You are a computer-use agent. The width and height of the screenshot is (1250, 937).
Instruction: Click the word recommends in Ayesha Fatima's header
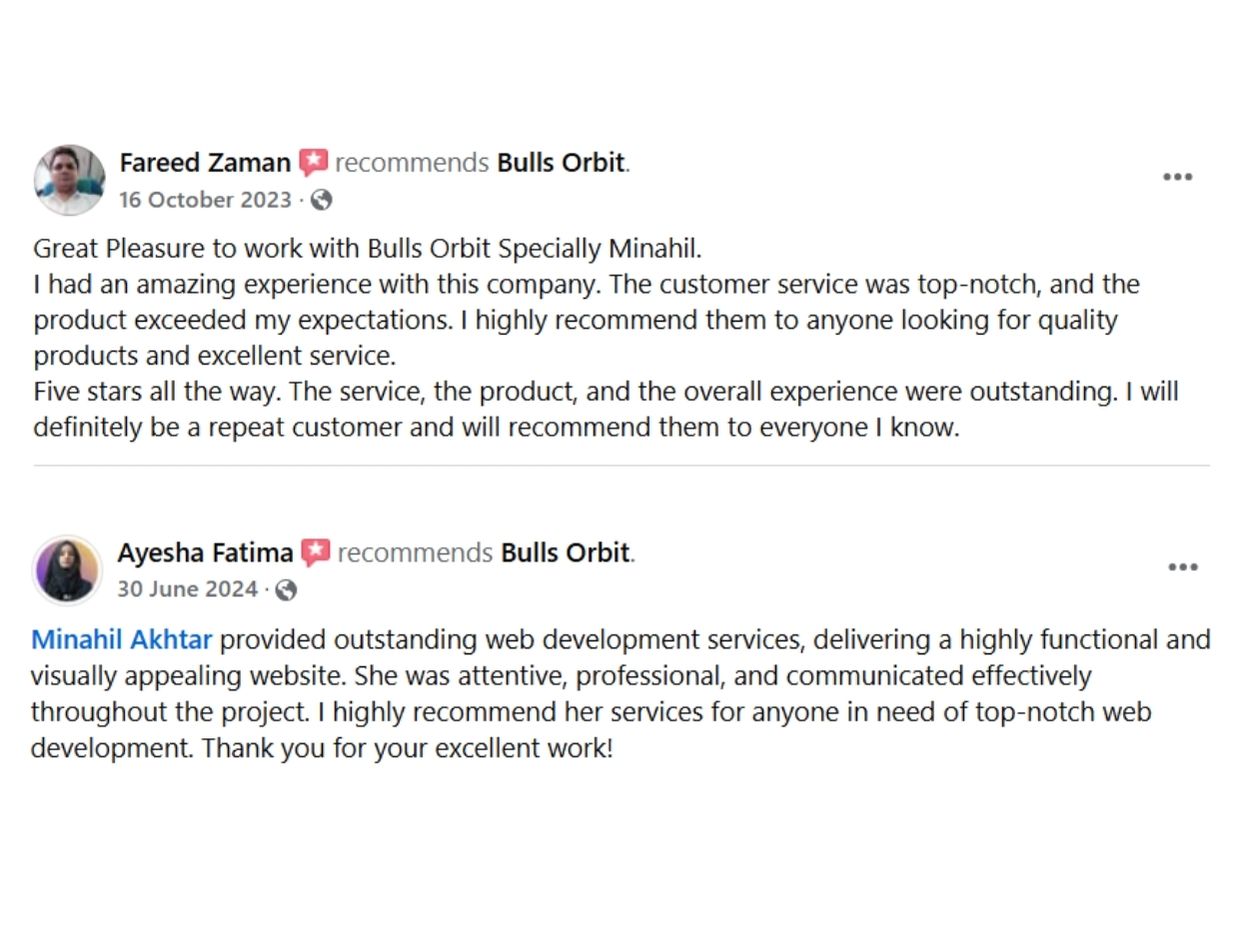415,553
